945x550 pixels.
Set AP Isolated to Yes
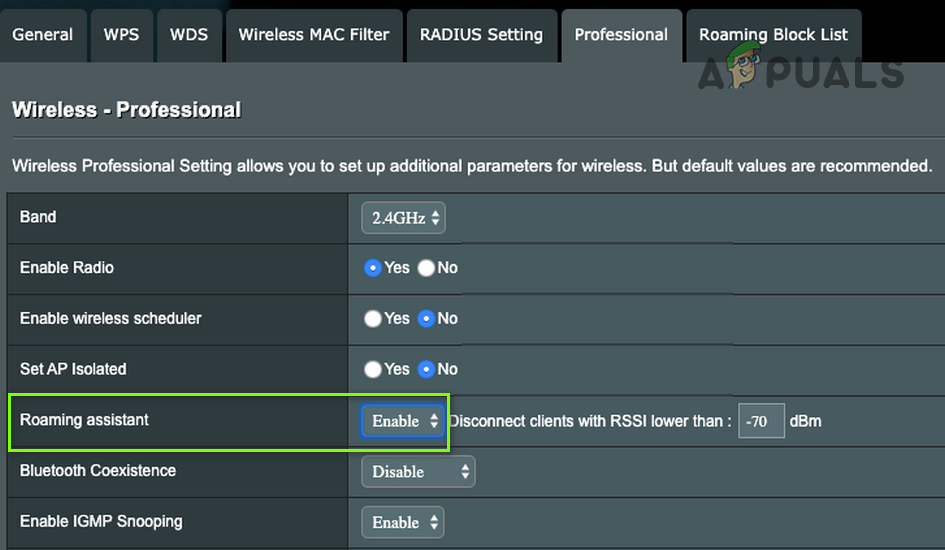click(373, 369)
